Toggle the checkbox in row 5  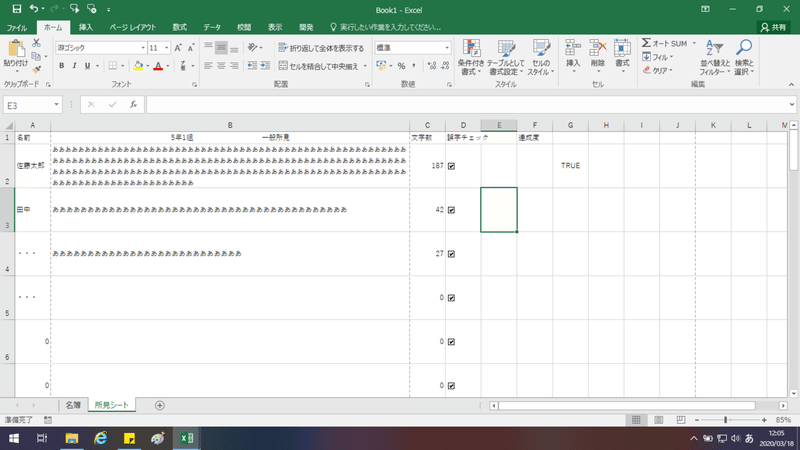(x=452, y=298)
